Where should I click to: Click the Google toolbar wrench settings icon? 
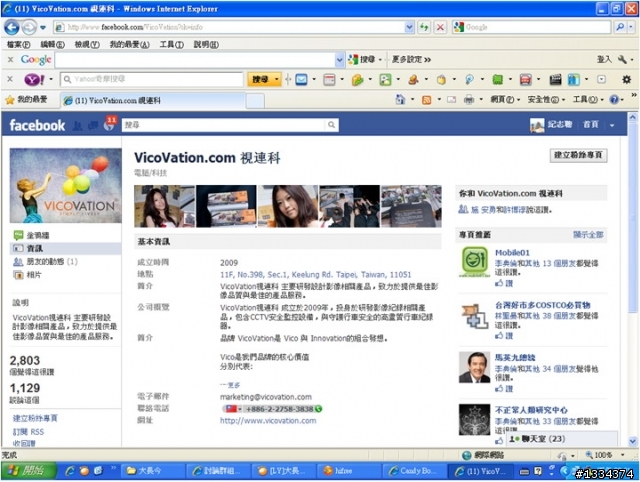click(x=622, y=60)
